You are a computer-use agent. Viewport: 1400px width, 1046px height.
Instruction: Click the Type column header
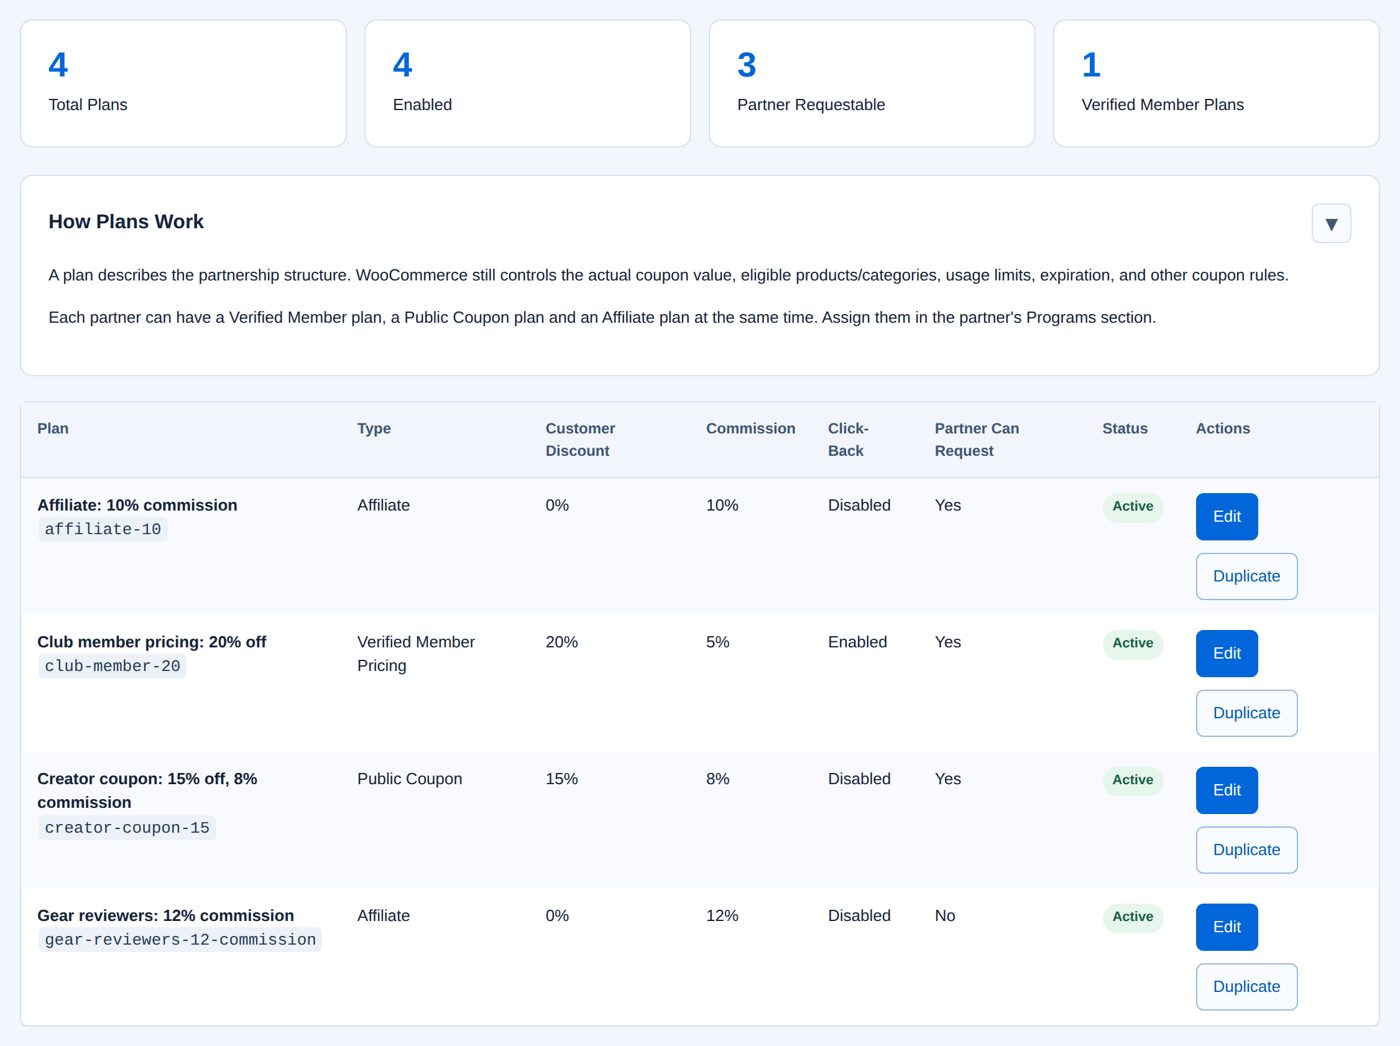coord(374,428)
